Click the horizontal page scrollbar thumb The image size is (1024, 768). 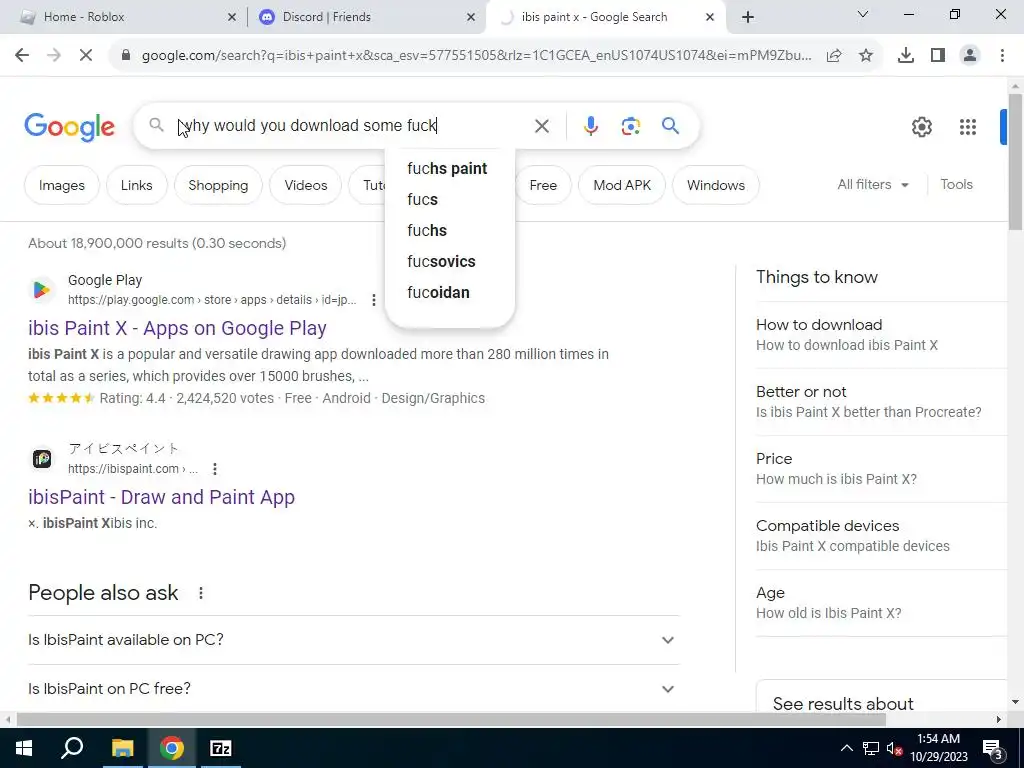pos(451,720)
